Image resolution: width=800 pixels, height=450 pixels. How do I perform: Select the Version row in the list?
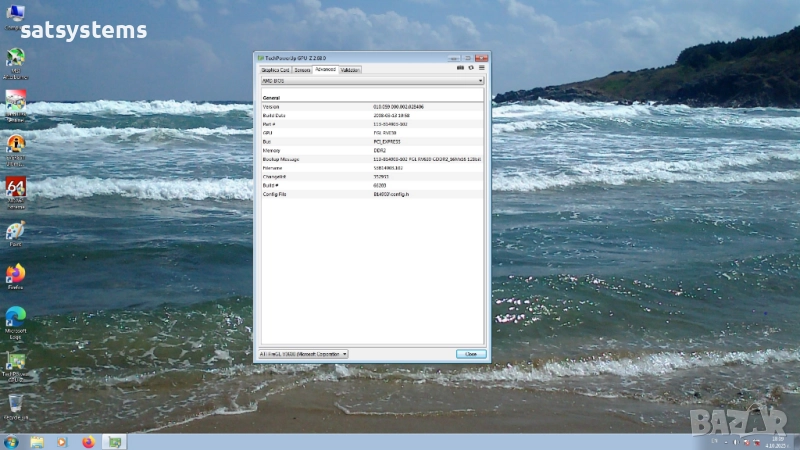[371, 106]
